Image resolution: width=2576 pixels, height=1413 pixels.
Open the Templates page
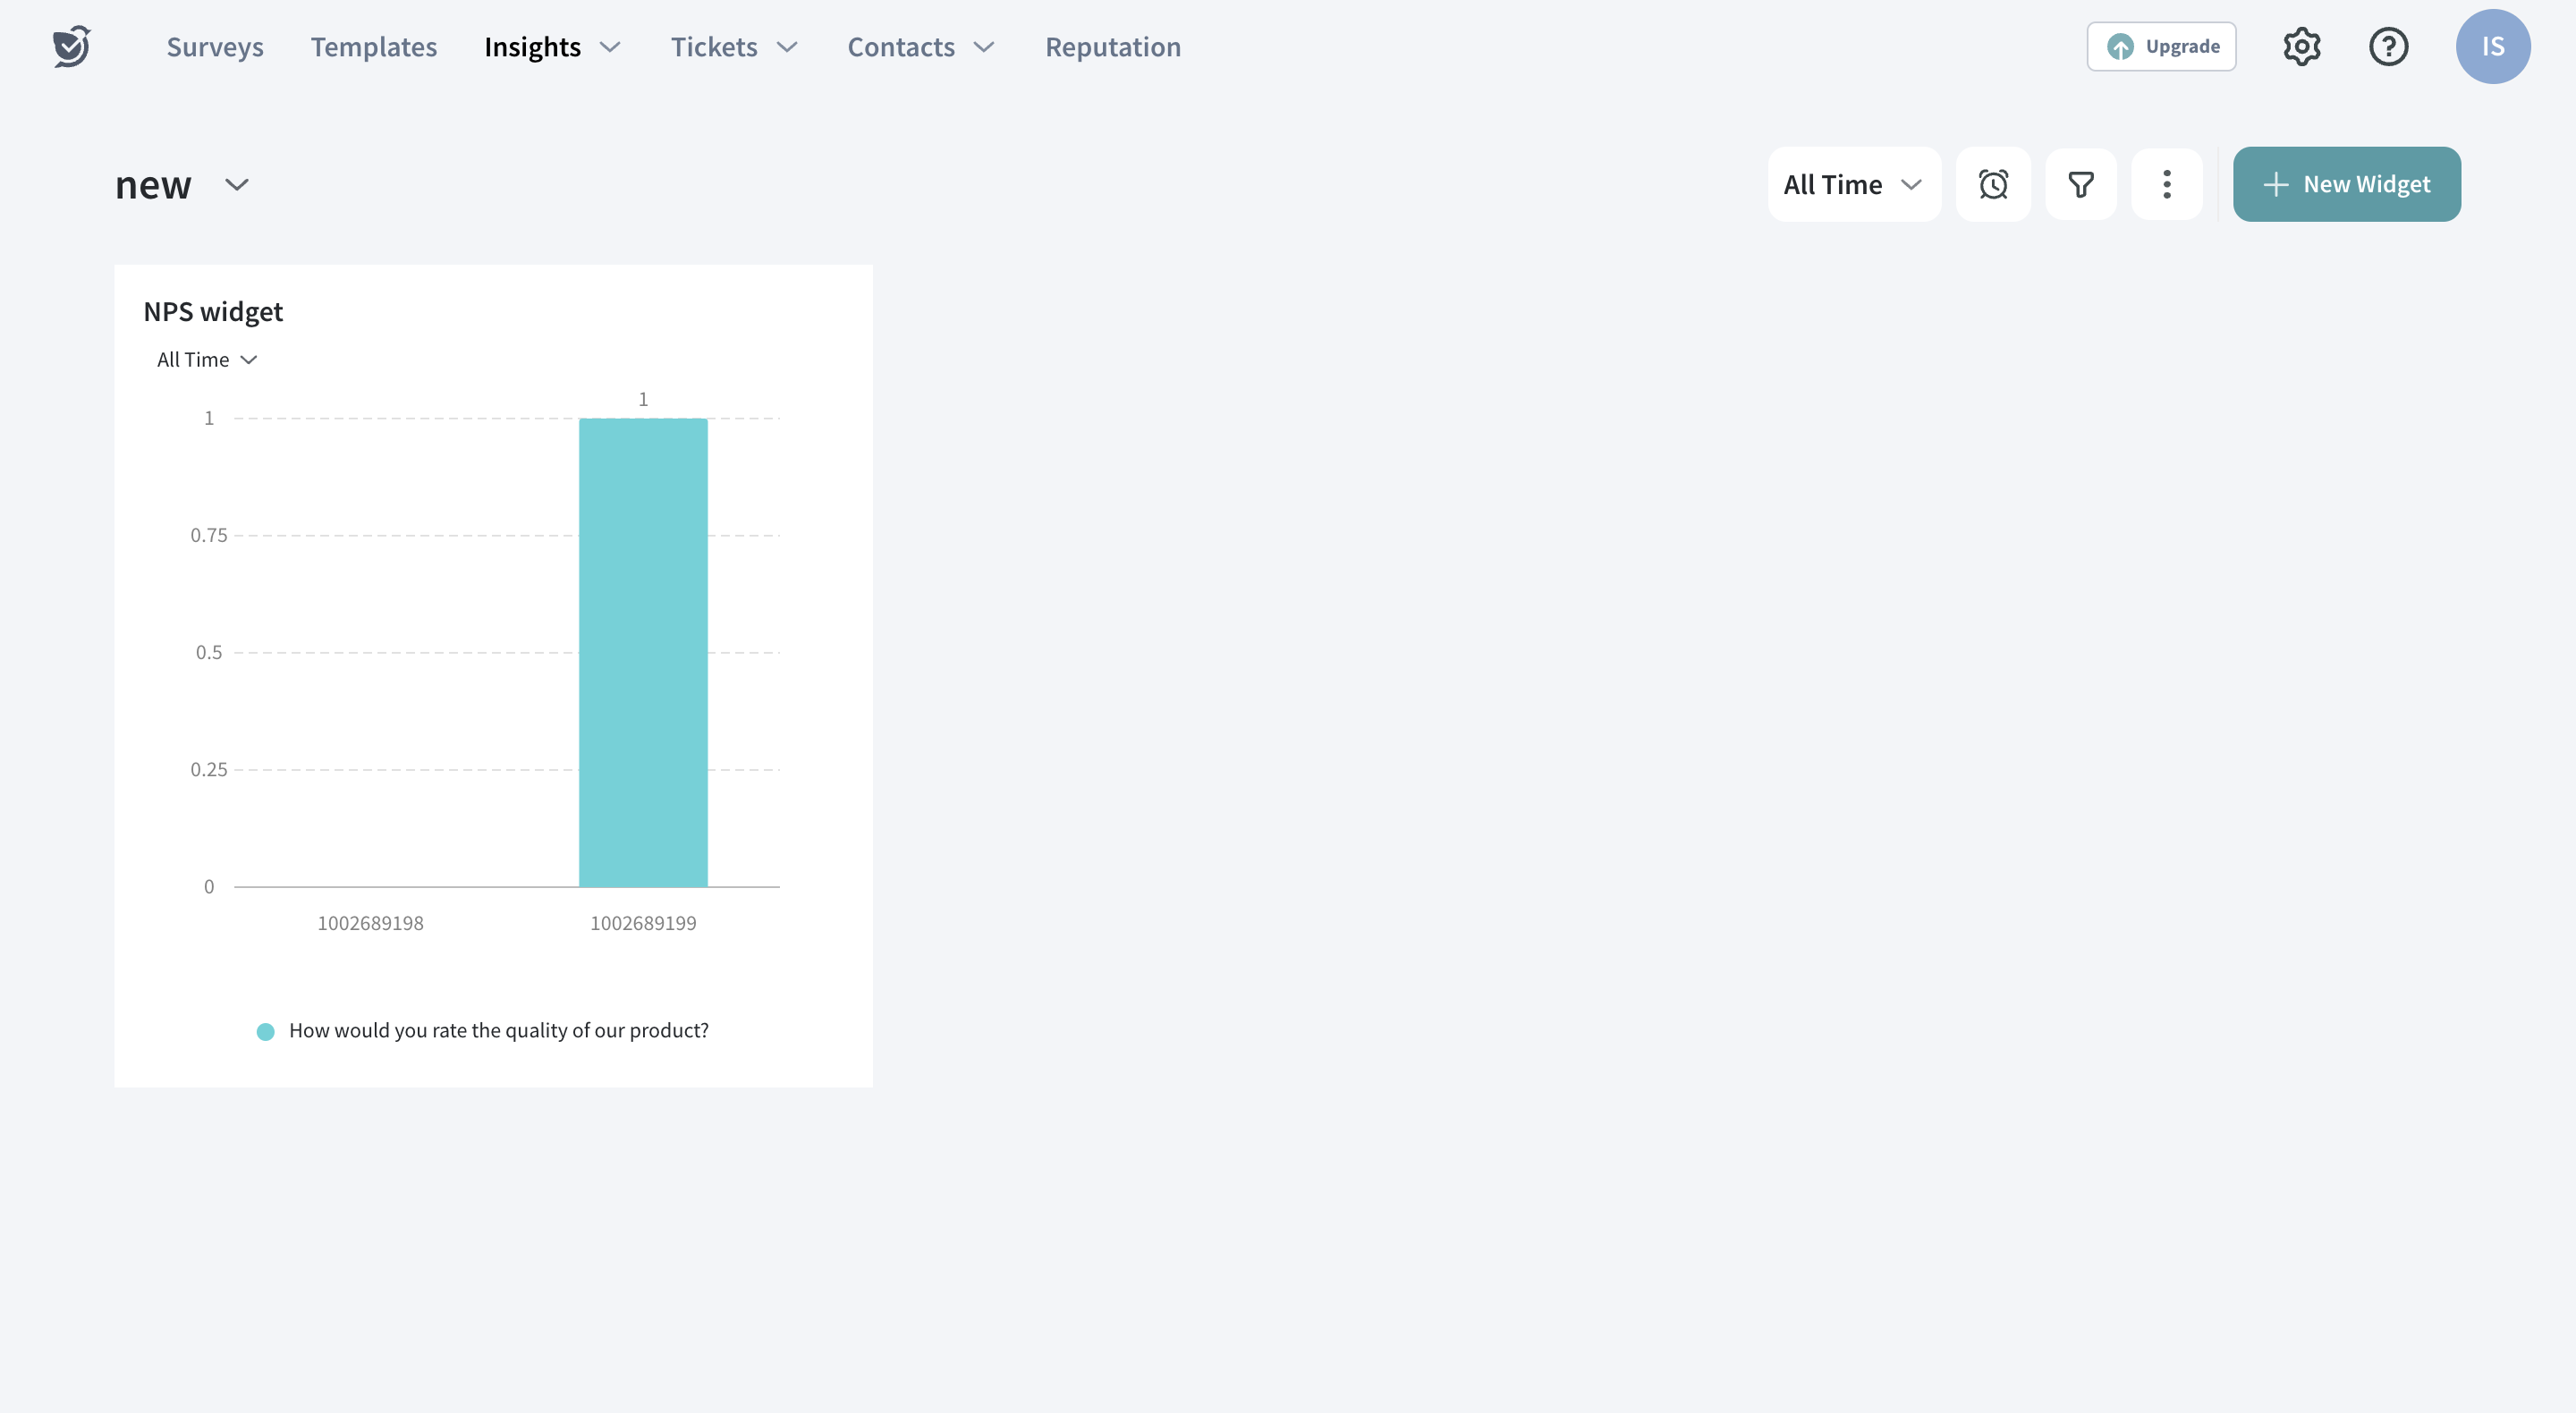tap(373, 47)
